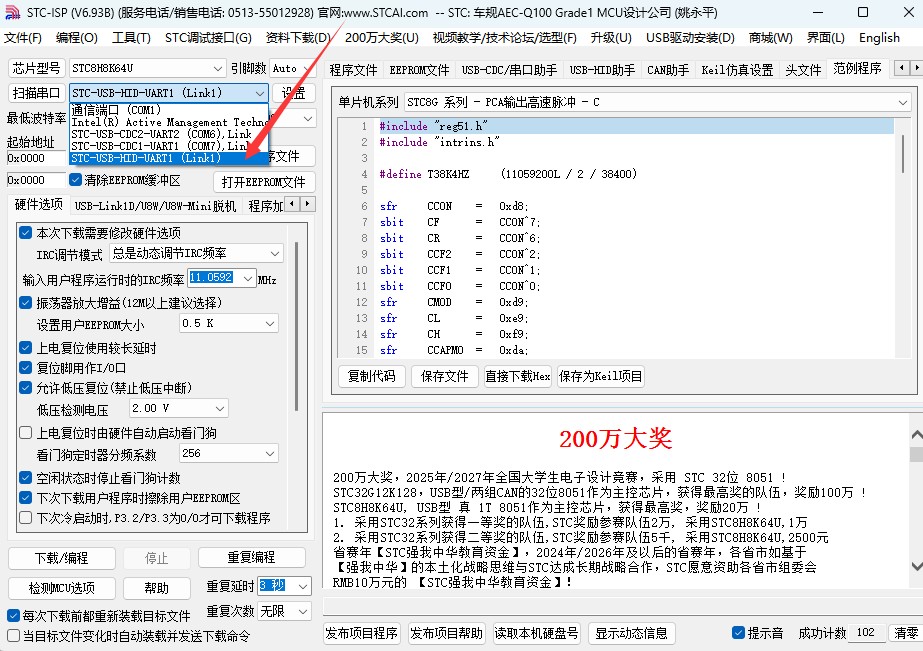Toggle 提示音 checkbox
923x651 pixels.
click(738, 633)
